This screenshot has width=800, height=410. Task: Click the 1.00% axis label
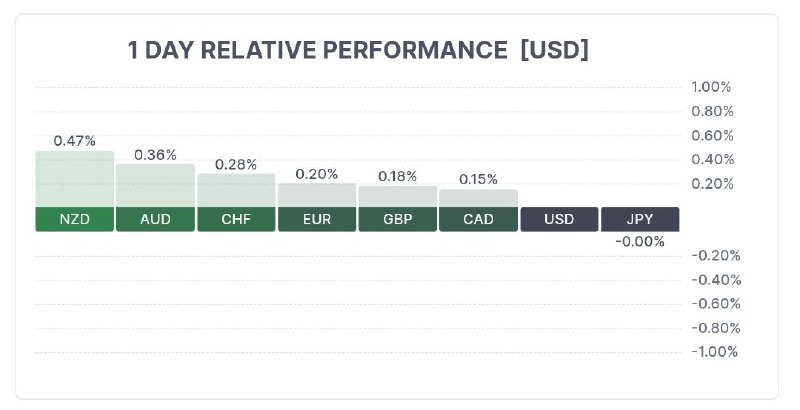pos(711,87)
